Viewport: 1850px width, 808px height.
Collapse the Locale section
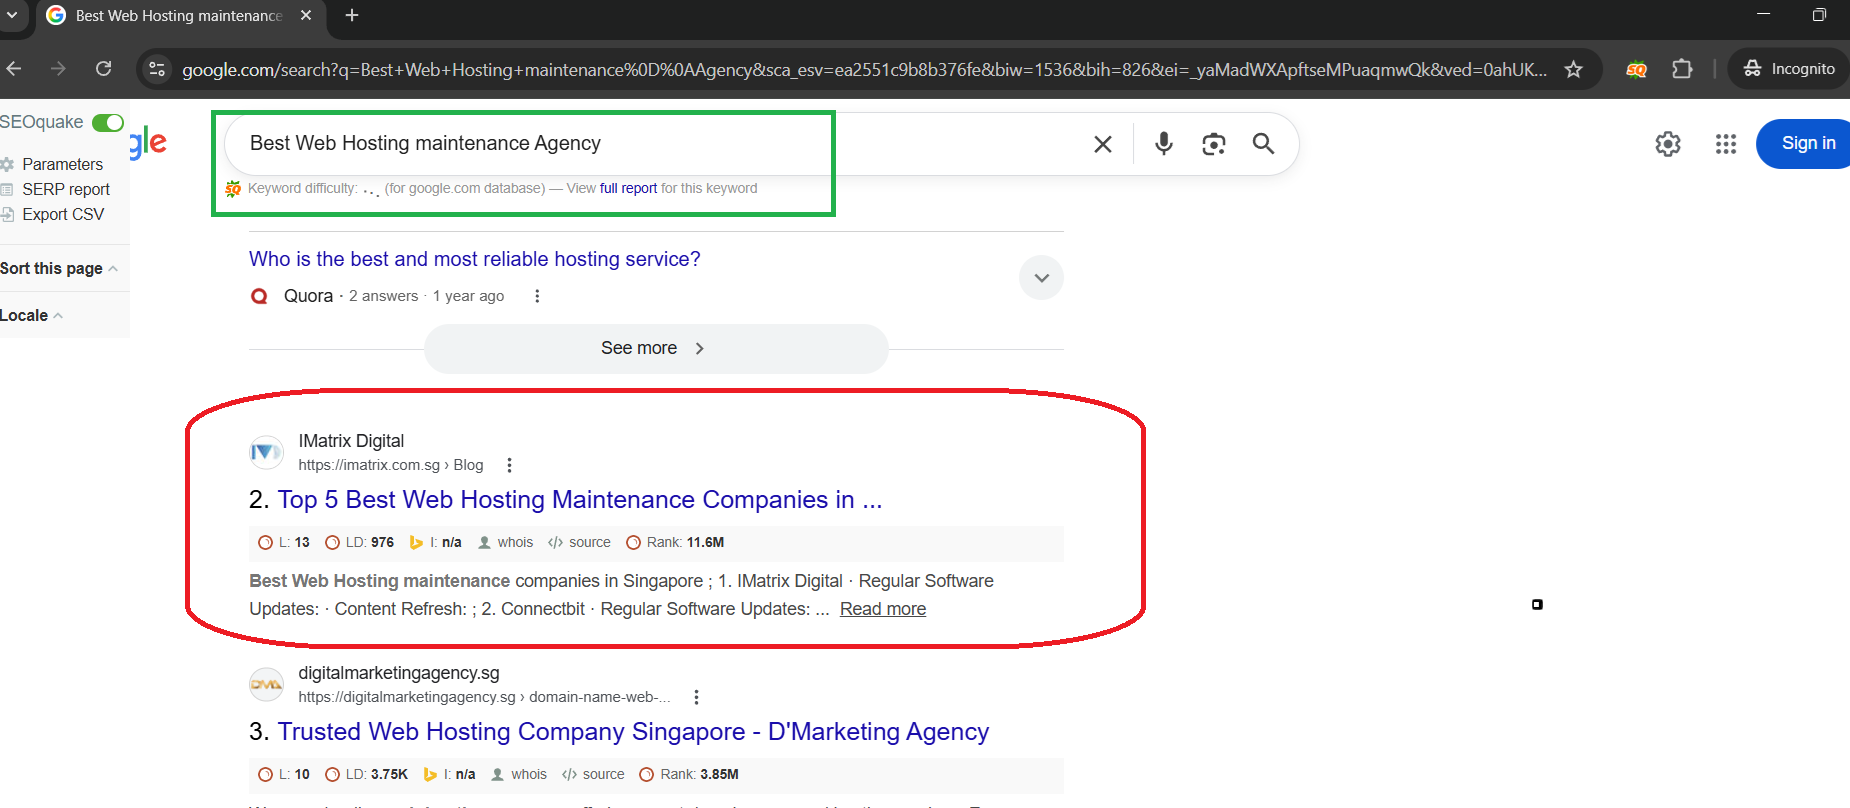click(x=31, y=315)
